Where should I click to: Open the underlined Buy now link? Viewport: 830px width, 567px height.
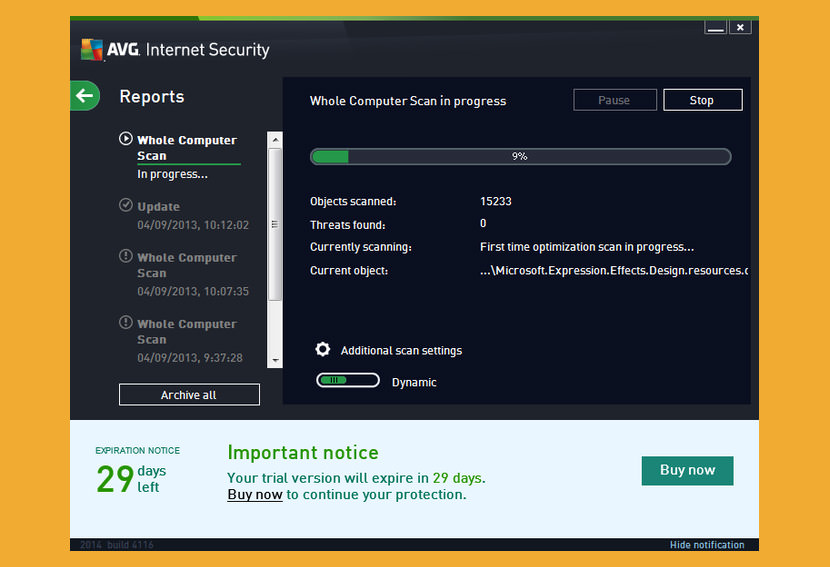pyautogui.click(x=255, y=494)
